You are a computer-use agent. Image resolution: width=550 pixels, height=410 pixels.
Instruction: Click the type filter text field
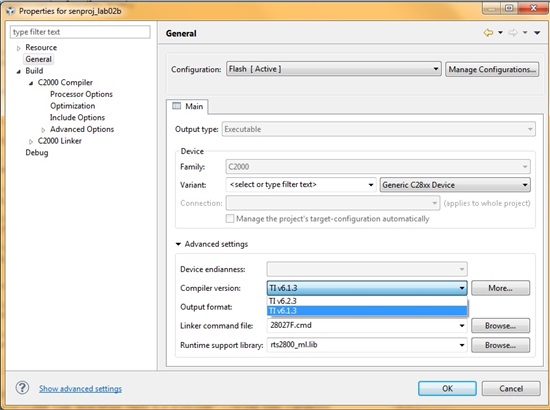[x=80, y=32]
